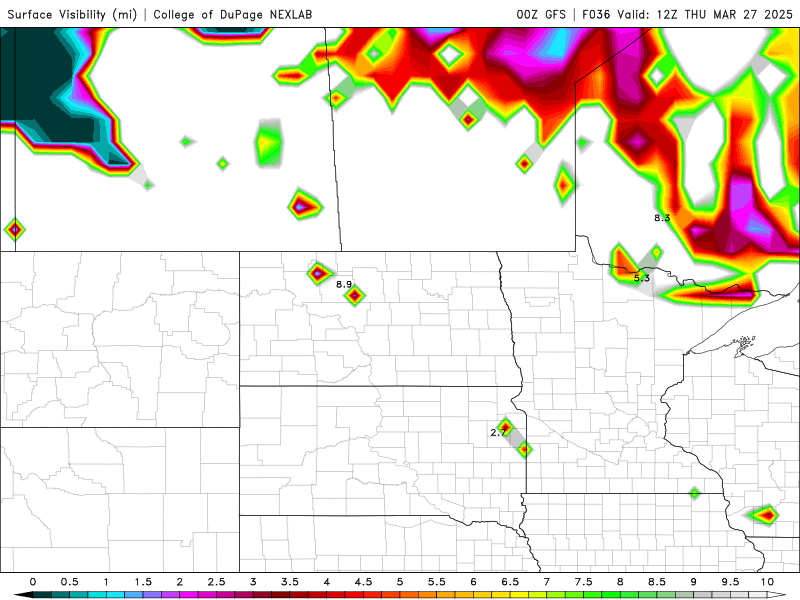Click the yellow legend swatch below 6.5
This screenshot has width=800, height=600.
pos(519,595)
